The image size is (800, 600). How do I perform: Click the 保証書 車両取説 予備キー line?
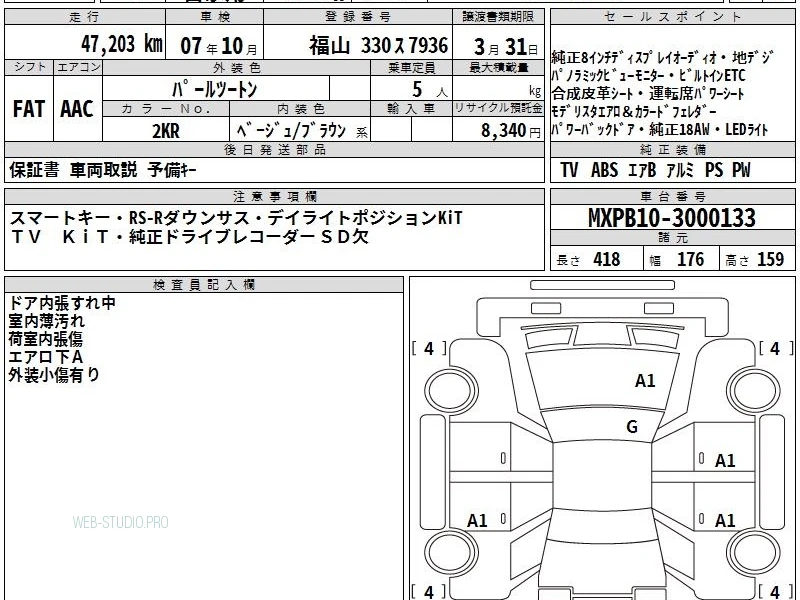pyautogui.click(x=102, y=170)
